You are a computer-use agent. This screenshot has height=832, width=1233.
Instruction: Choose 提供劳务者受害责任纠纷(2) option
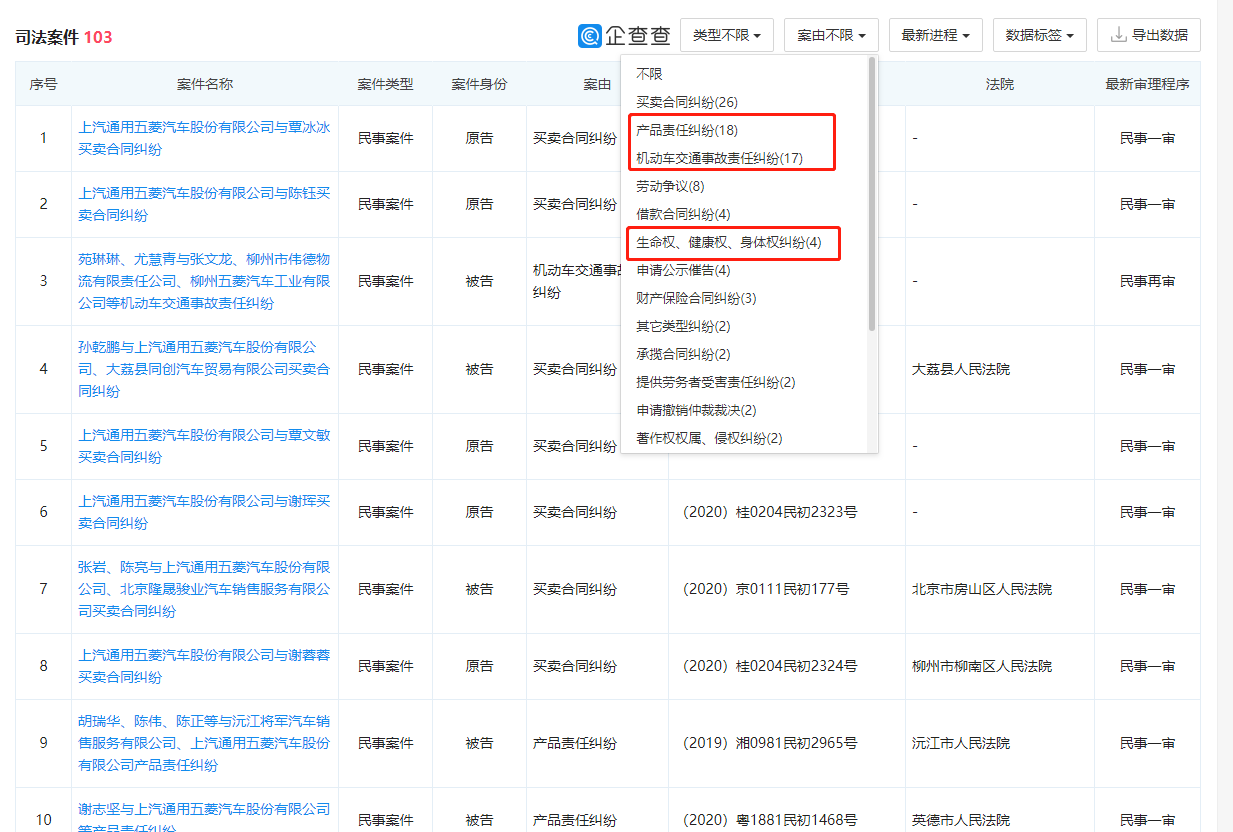click(716, 382)
